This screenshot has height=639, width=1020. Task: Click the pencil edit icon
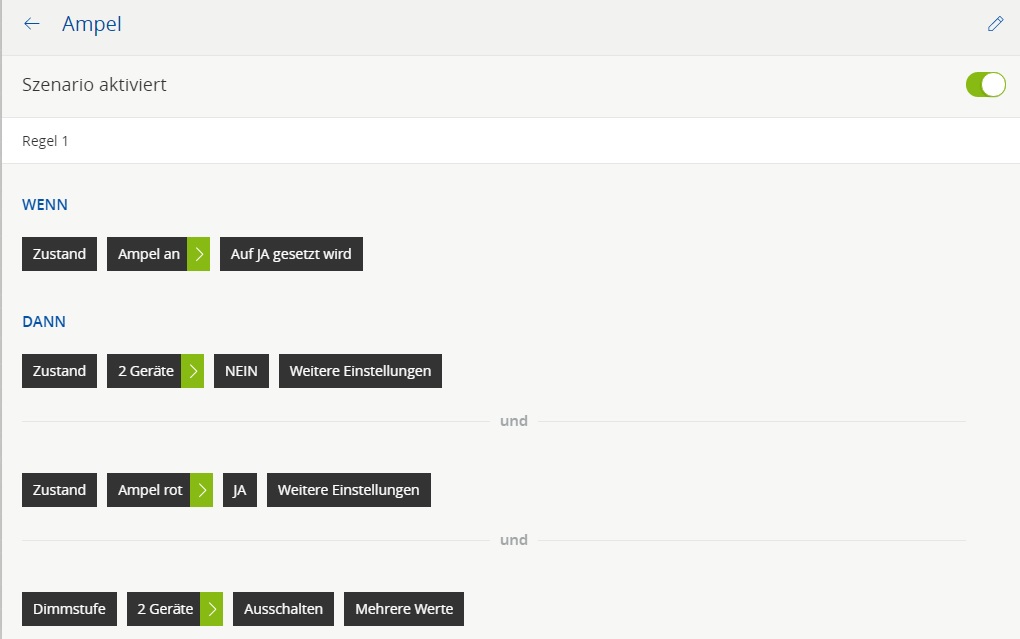point(995,24)
